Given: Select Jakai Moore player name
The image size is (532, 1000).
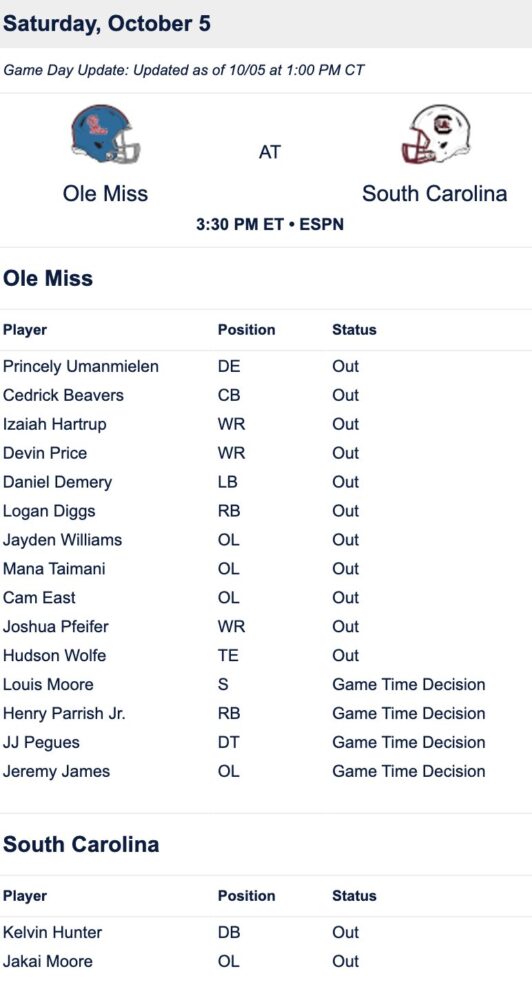Looking at the screenshot, I should (x=47, y=961).
